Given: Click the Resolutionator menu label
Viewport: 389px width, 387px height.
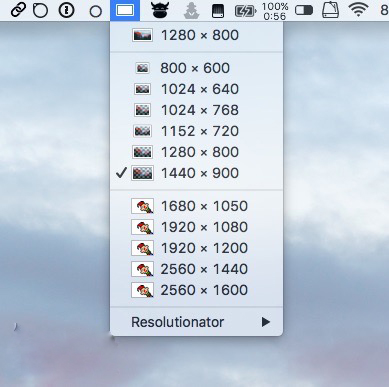Looking at the screenshot, I should click(177, 322).
